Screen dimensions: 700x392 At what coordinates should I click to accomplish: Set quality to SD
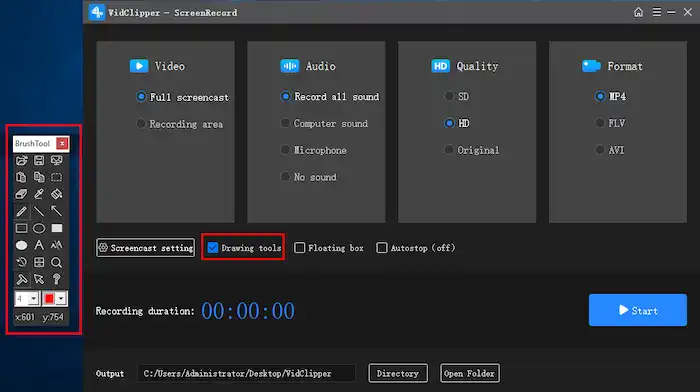click(457, 96)
